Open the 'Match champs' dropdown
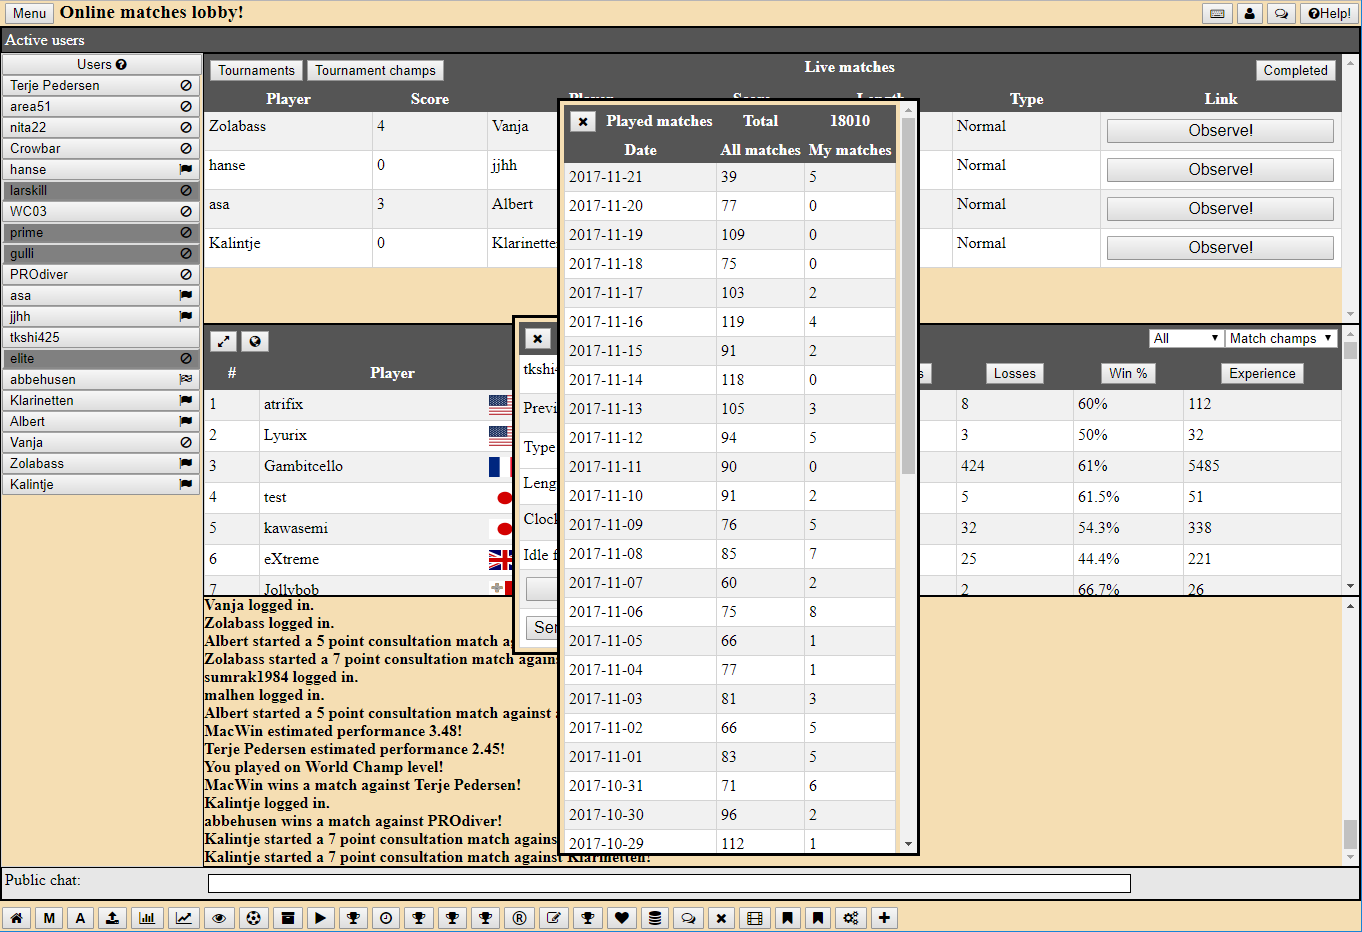The height and width of the screenshot is (932, 1362). [x=1280, y=338]
